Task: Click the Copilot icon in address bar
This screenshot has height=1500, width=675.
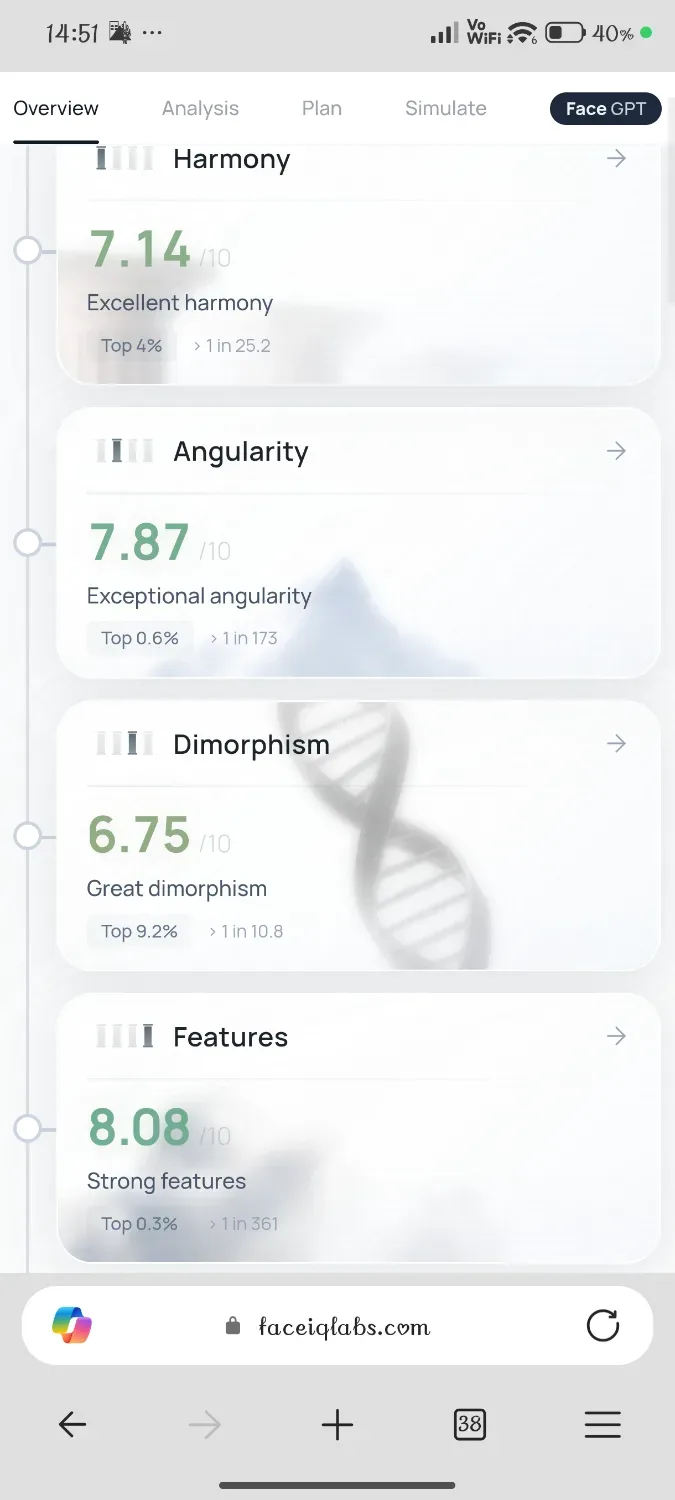Action: click(x=72, y=1326)
